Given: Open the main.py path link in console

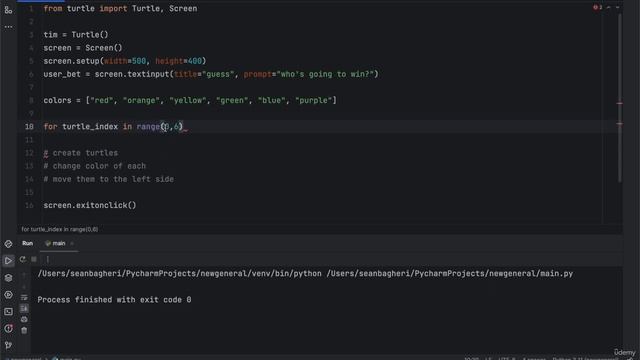Looking at the screenshot, I should (x=449, y=273).
